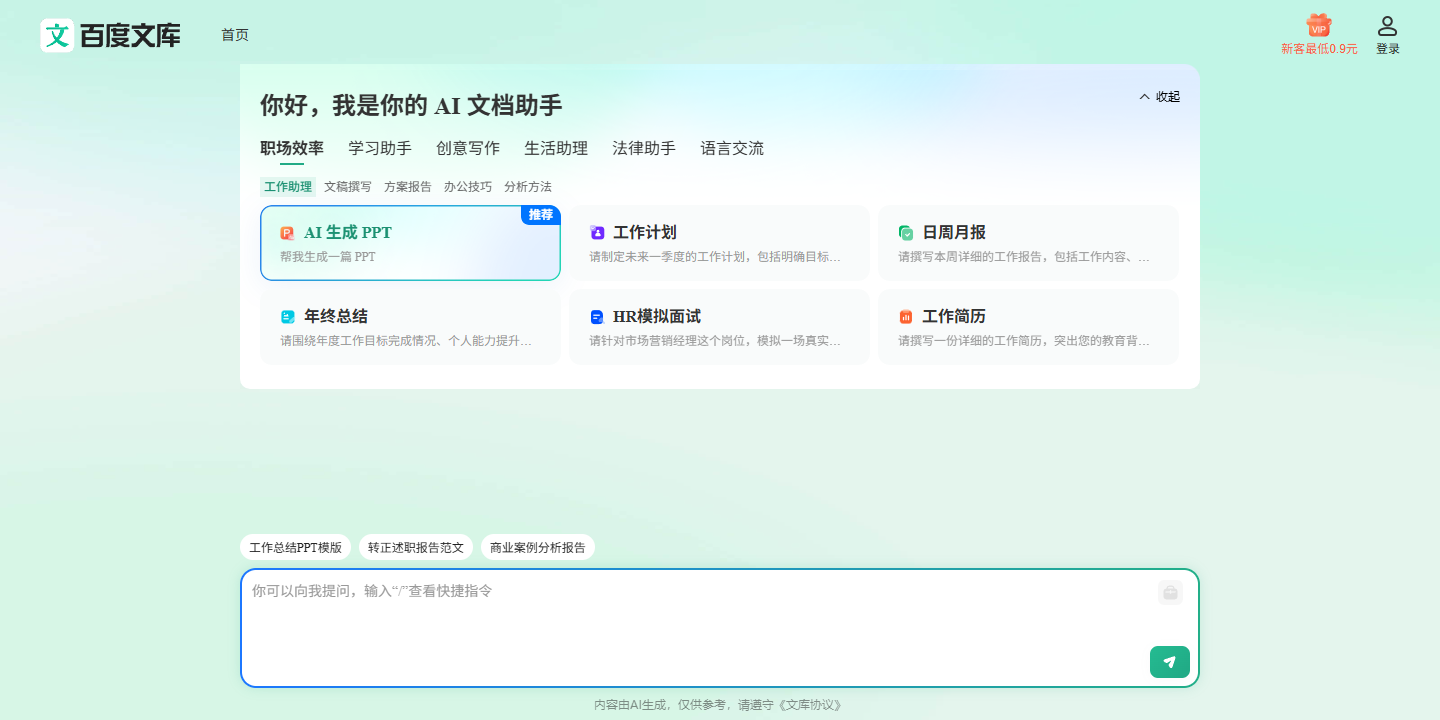Viewport: 1440px width, 720px height.
Task: Switch to the 生活助理 tab
Action: coord(556,148)
